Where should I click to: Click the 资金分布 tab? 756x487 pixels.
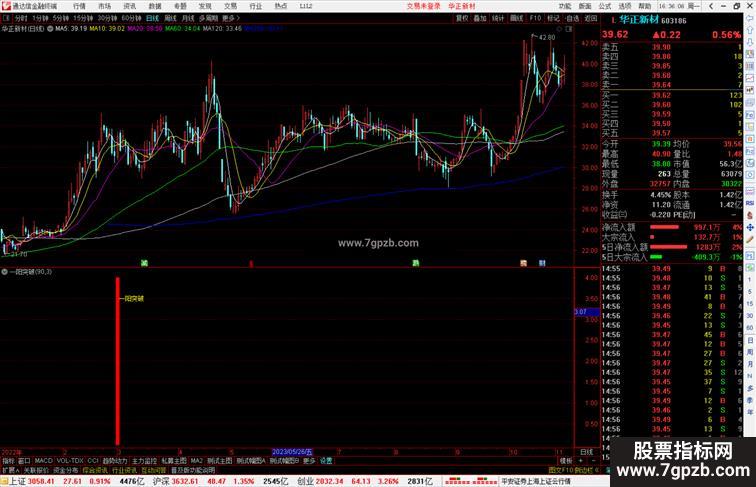[66, 470]
